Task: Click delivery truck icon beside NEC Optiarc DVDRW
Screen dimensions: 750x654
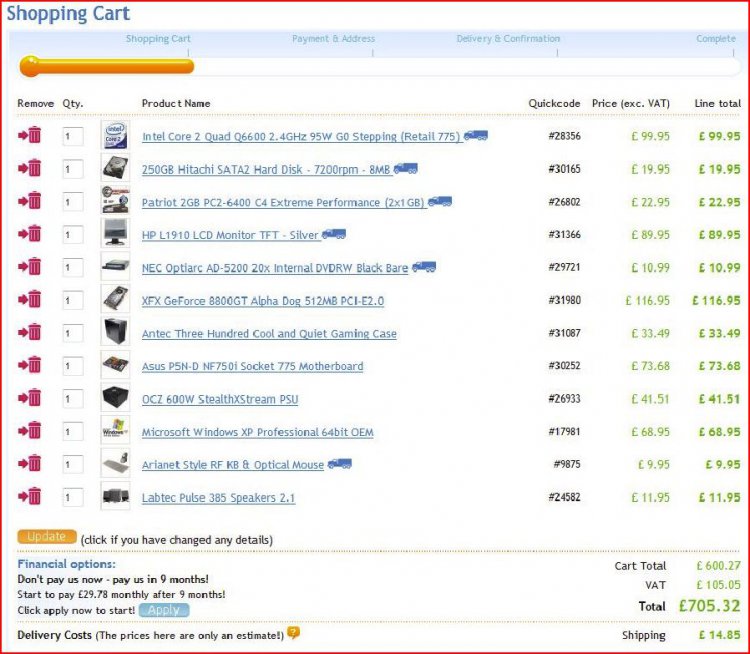Action: 424,266
